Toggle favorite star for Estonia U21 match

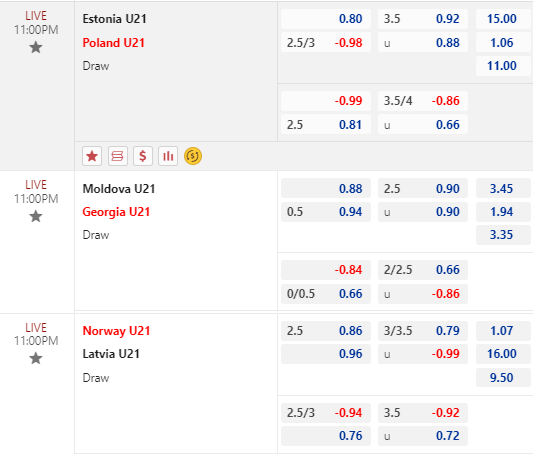(36, 47)
